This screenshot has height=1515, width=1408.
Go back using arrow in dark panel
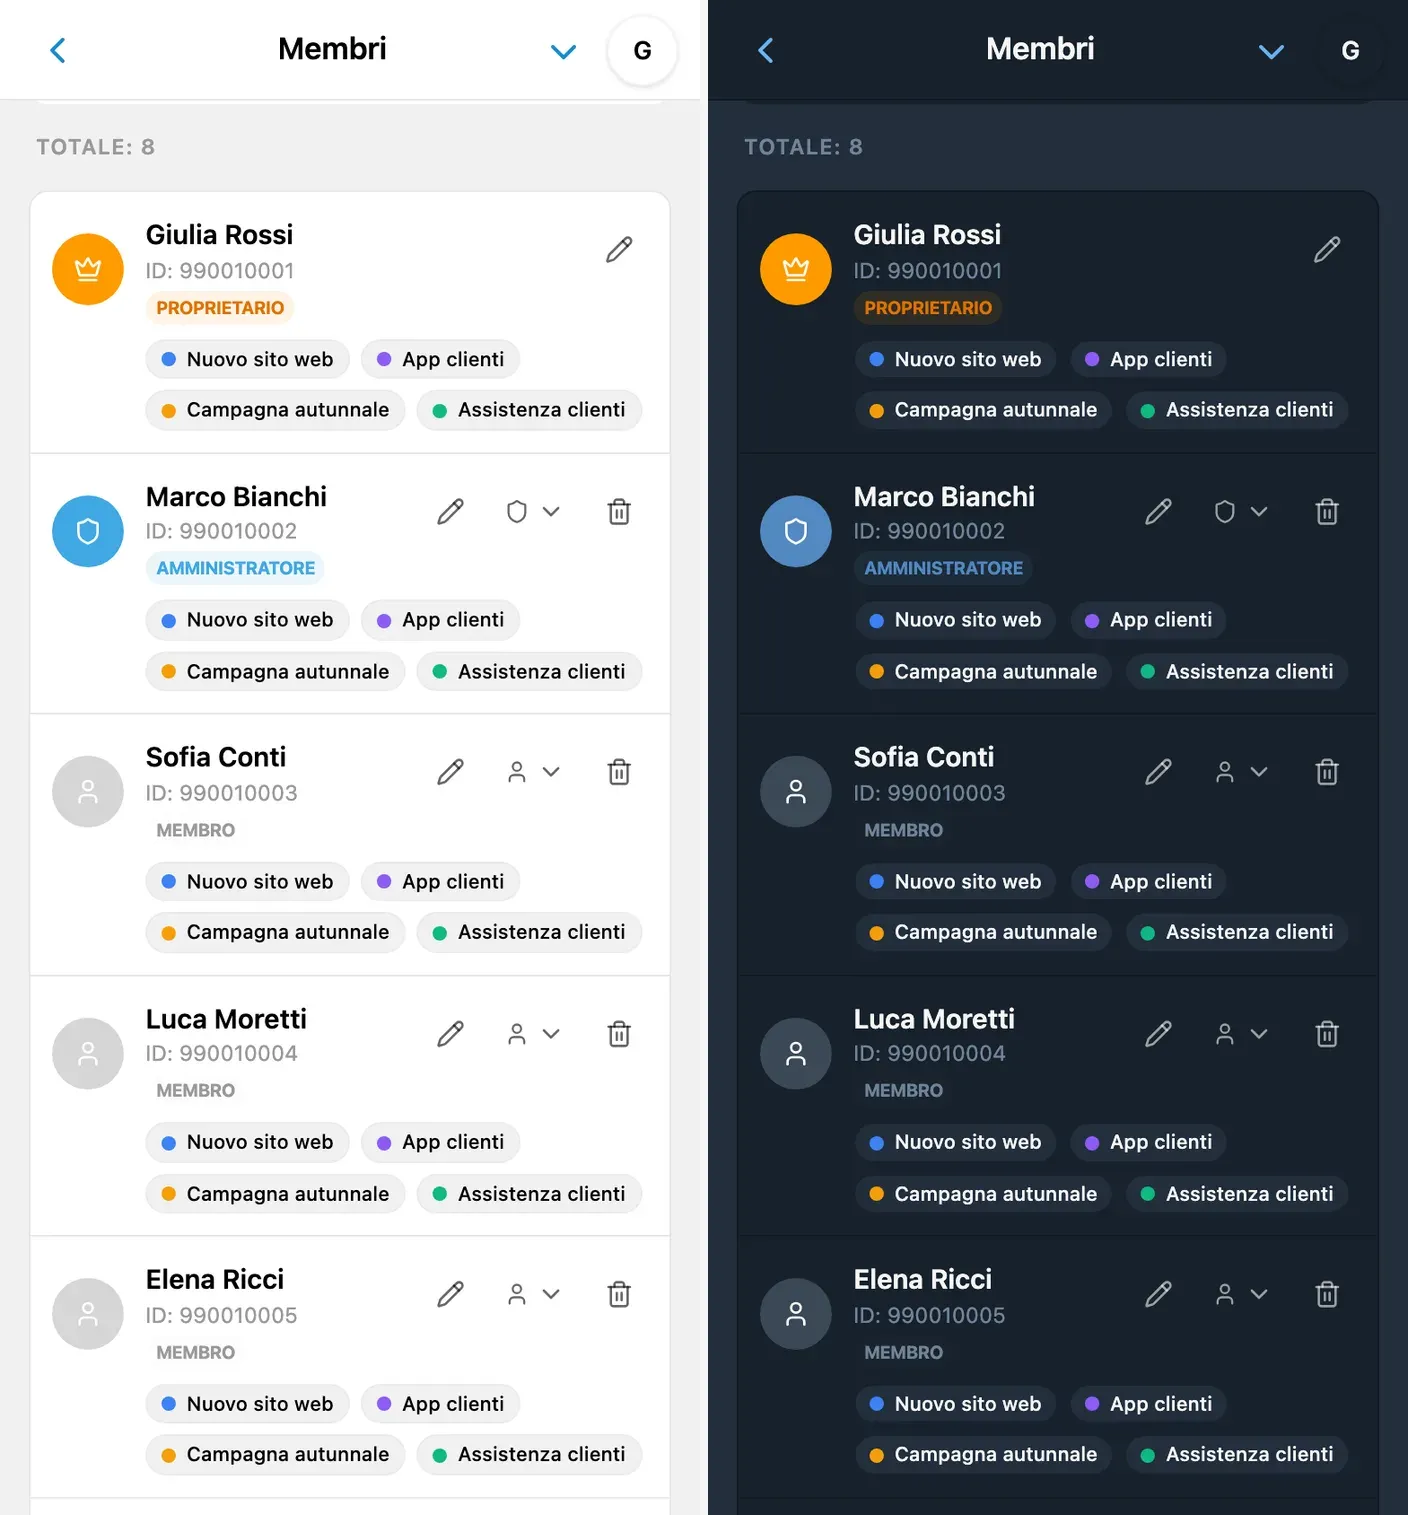766,50
